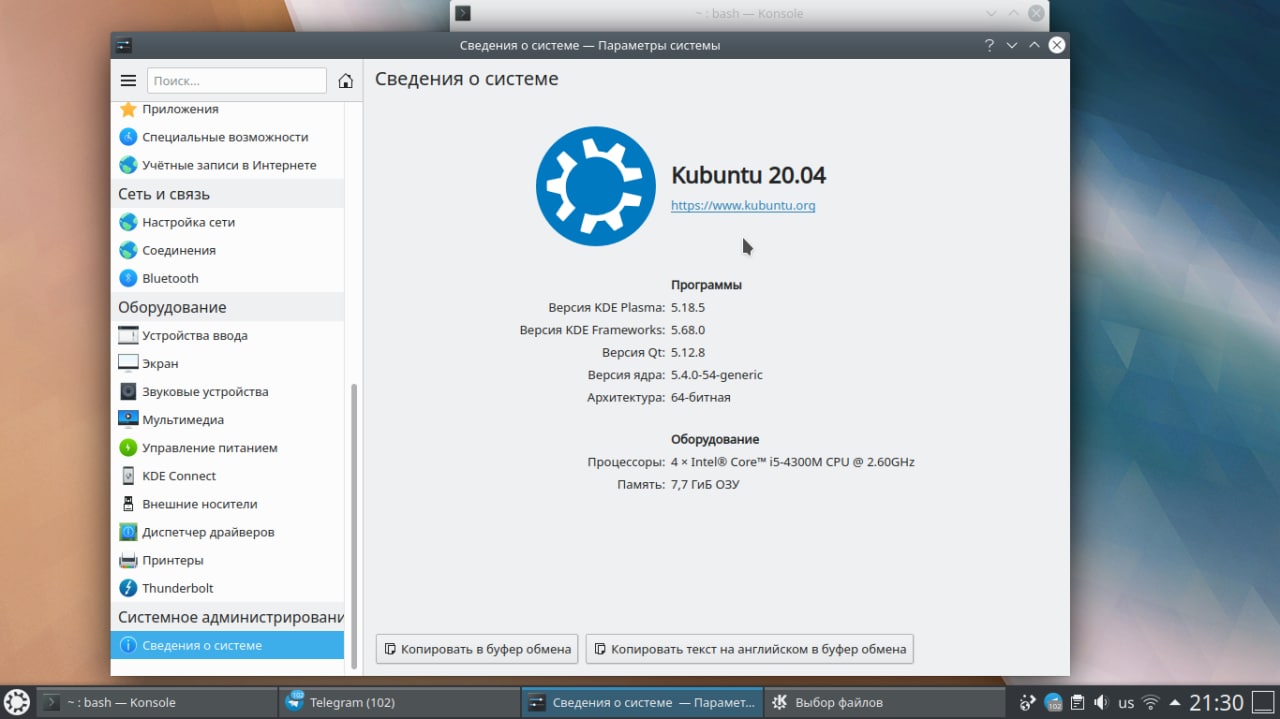Click Копировать текст на английском button
This screenshot has height=719, width=1280.
coord(750,649)
